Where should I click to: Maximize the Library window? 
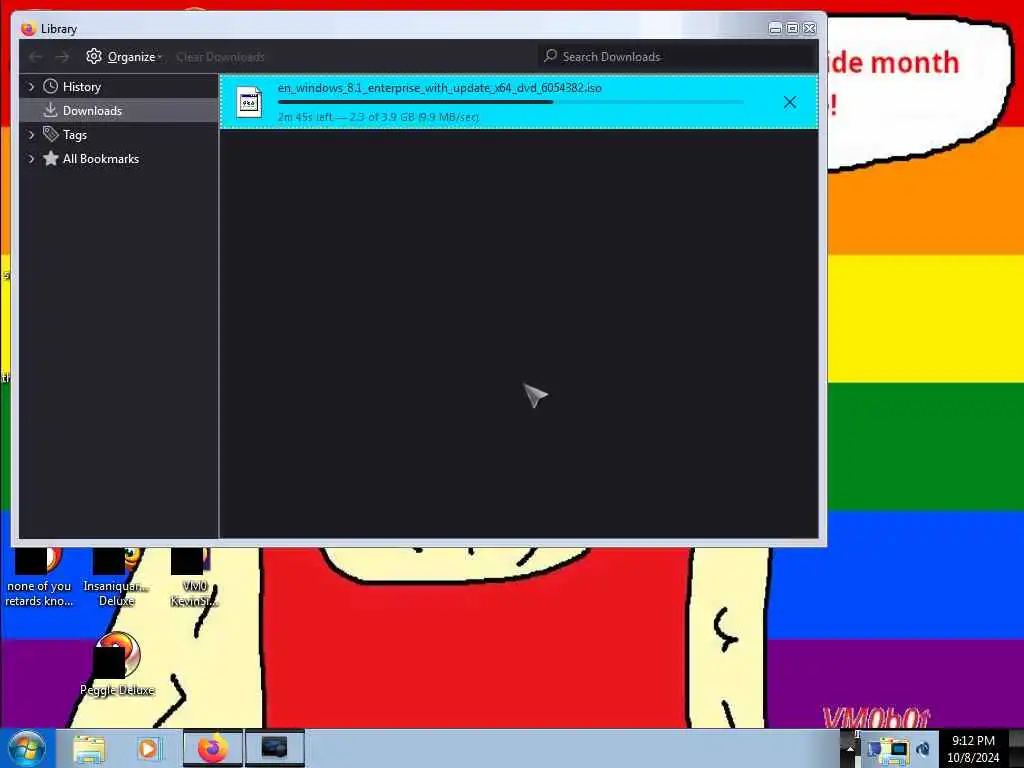(x=792, y=28)
